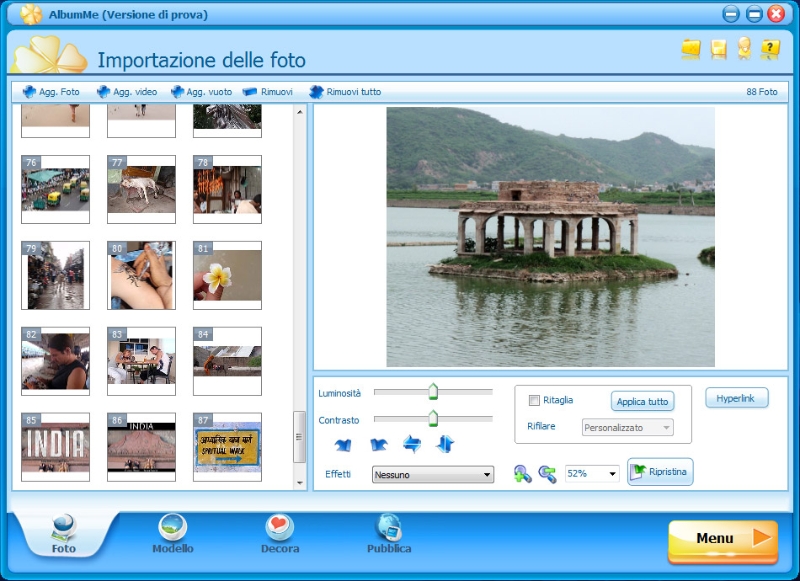800x581 pixels.
Task: Click the yellow open folder icon
Action: pos(691,49)
